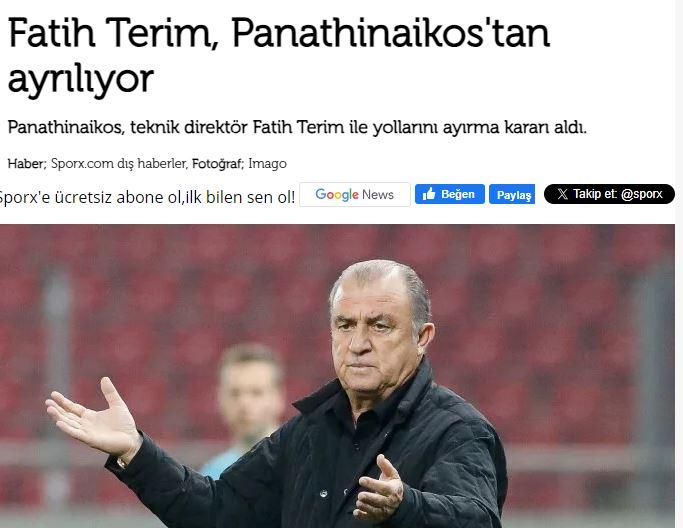The width and height of the screenshot is (683, 528).
Task: Click the "Fotoğraf;" label
Action: click(218, 164)
